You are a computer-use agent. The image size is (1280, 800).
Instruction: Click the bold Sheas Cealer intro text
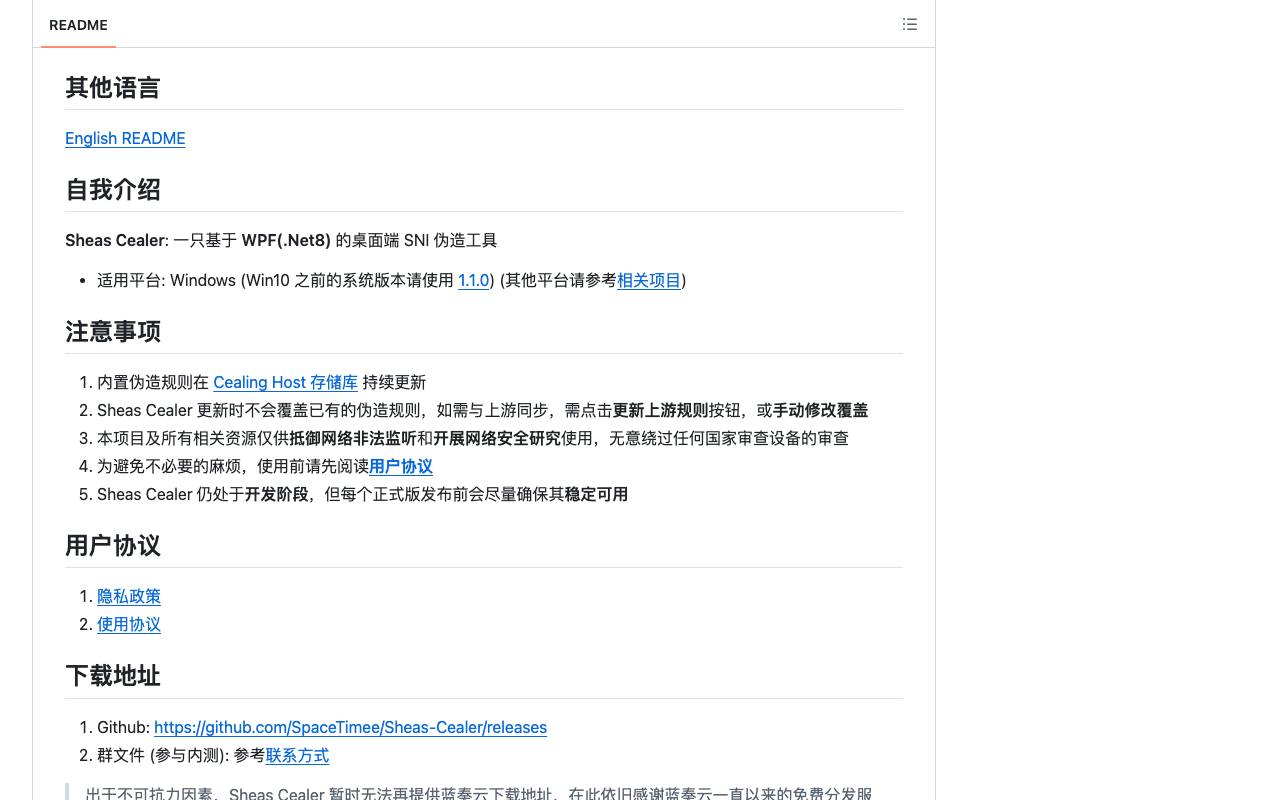[x=115, y=240]
